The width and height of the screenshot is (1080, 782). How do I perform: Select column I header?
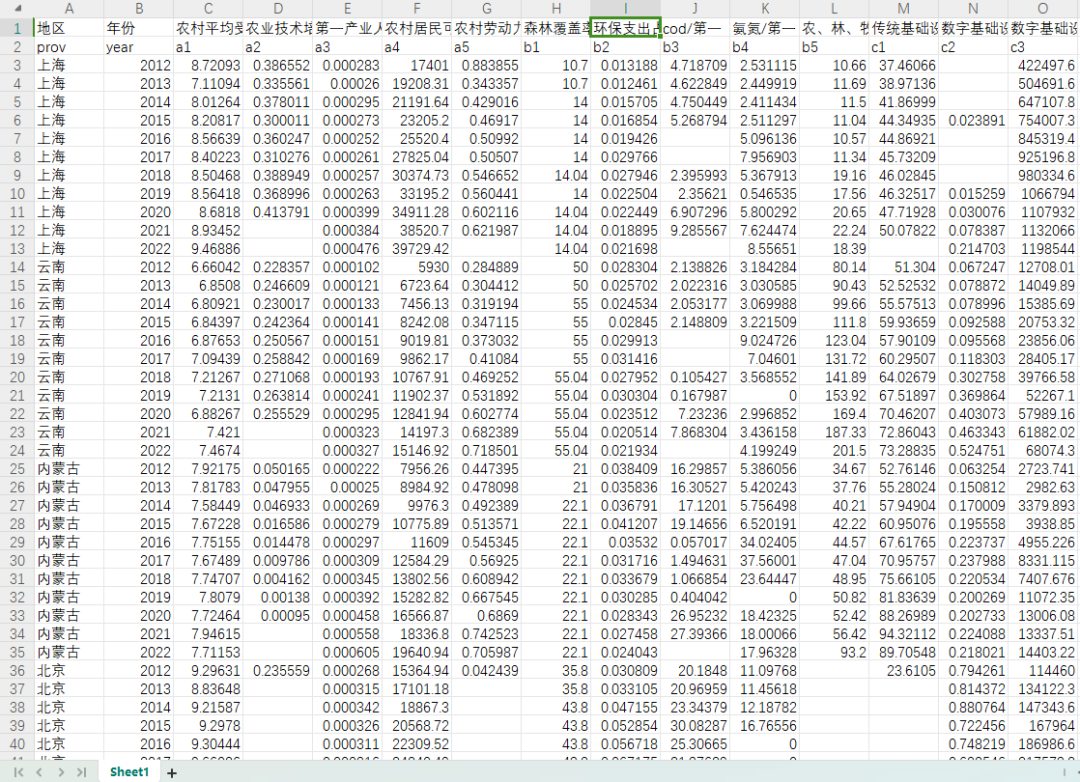click(625, 8)
